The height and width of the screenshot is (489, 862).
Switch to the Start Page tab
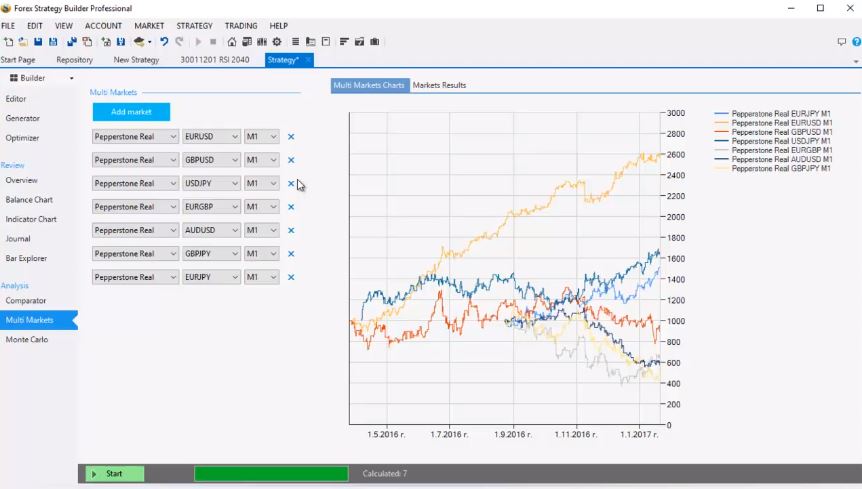pyautogui.click(x=18, y=60)
